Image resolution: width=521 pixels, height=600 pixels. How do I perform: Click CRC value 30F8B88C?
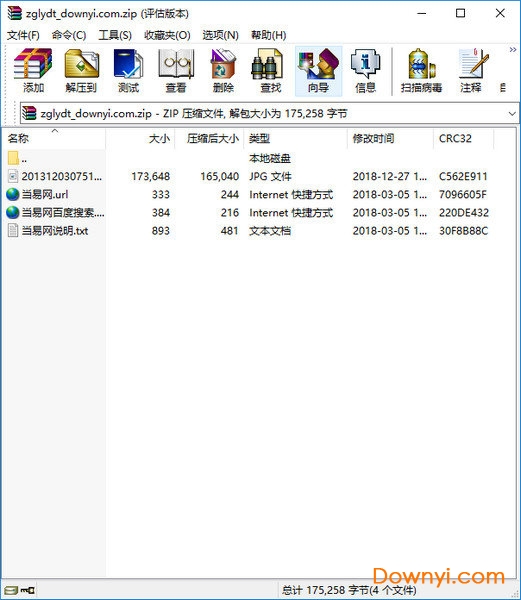tap(463, 231)
